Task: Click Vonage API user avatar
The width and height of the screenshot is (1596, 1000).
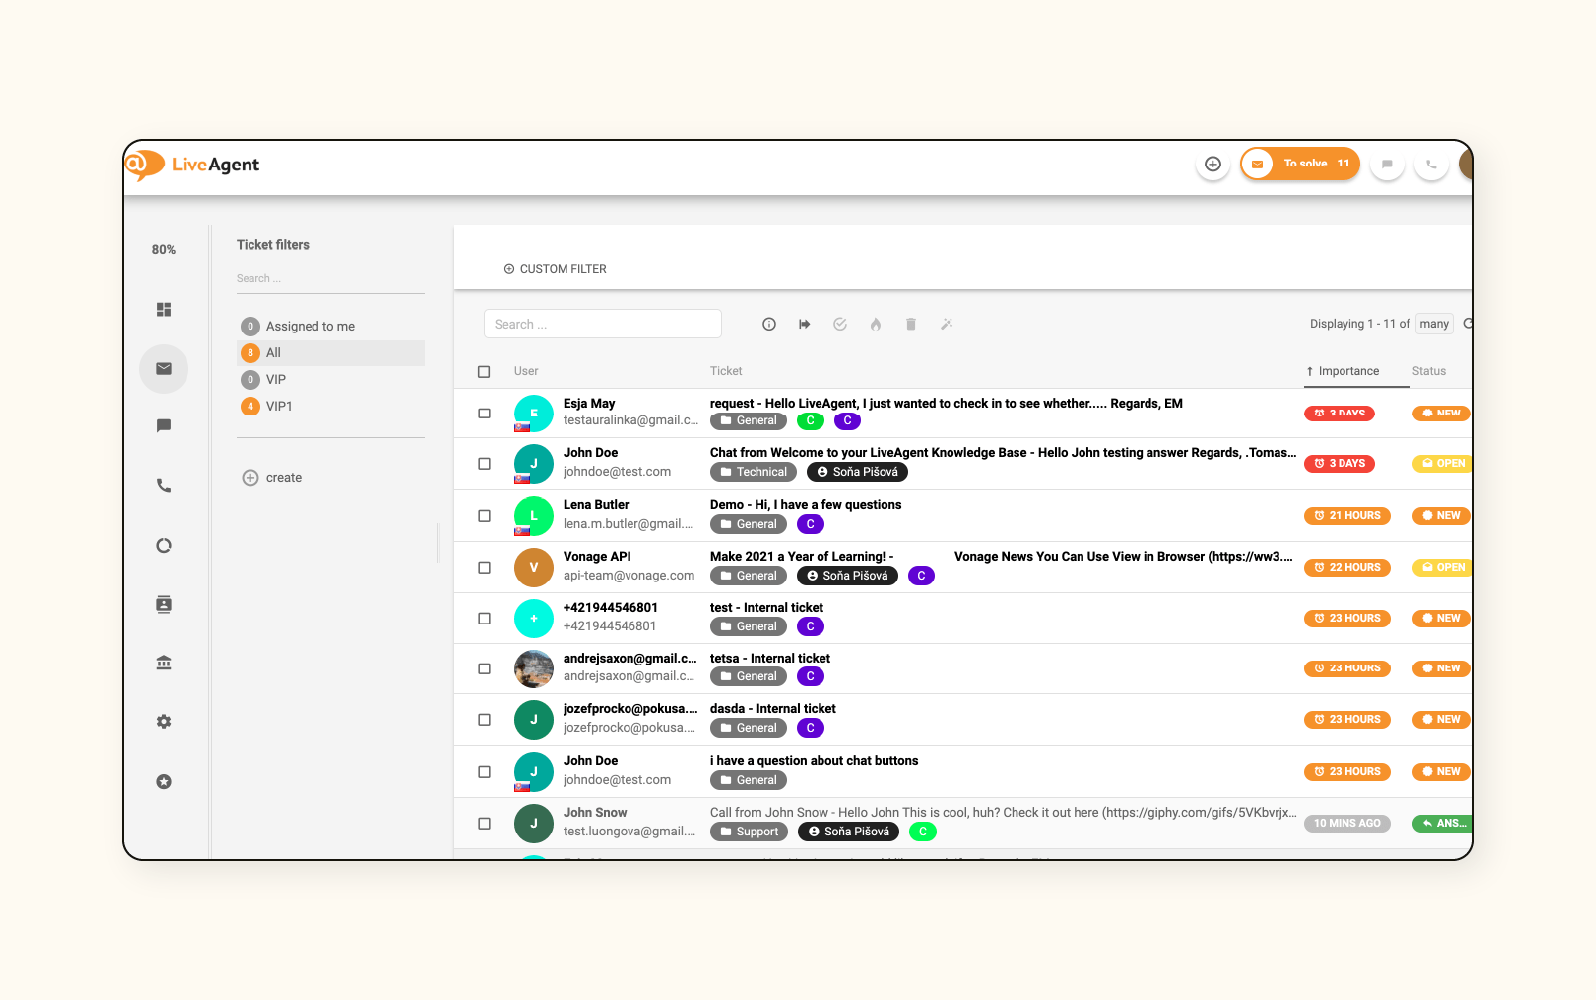Action: coord(534,567)
